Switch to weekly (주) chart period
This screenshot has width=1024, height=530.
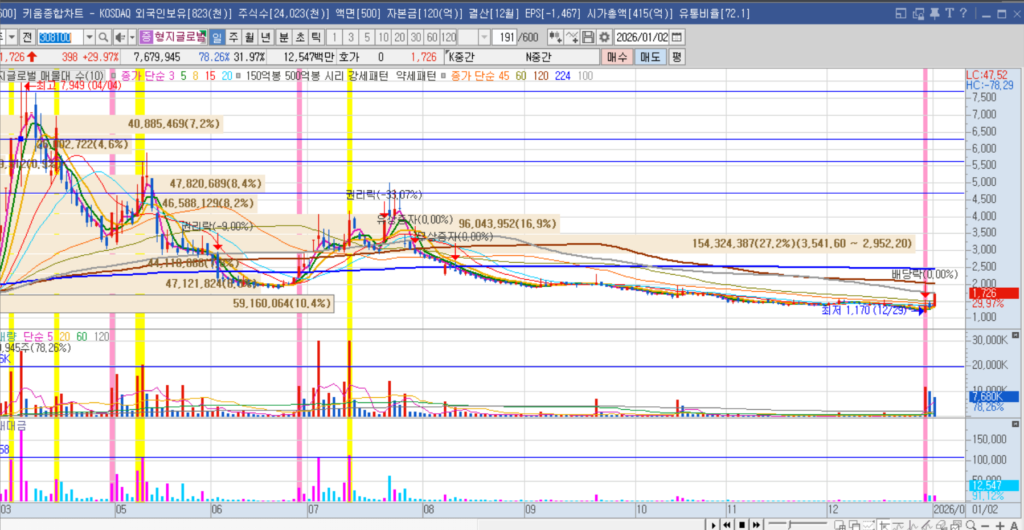pyautogui.click(x=232, y=37)
